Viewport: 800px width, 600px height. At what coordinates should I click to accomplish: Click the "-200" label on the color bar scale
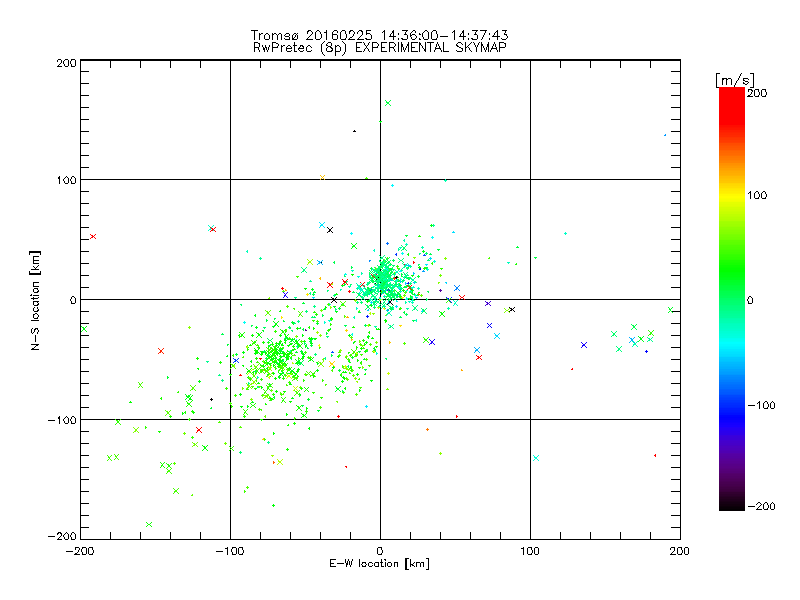coord(761,506)
